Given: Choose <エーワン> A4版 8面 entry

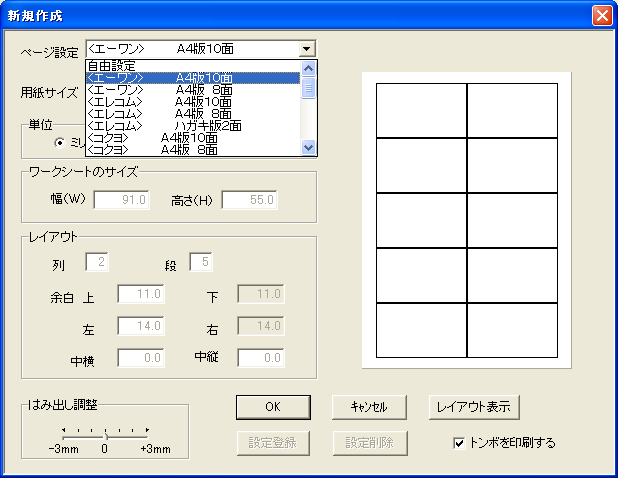Looking at the screenshot, I should pos(193,90).
